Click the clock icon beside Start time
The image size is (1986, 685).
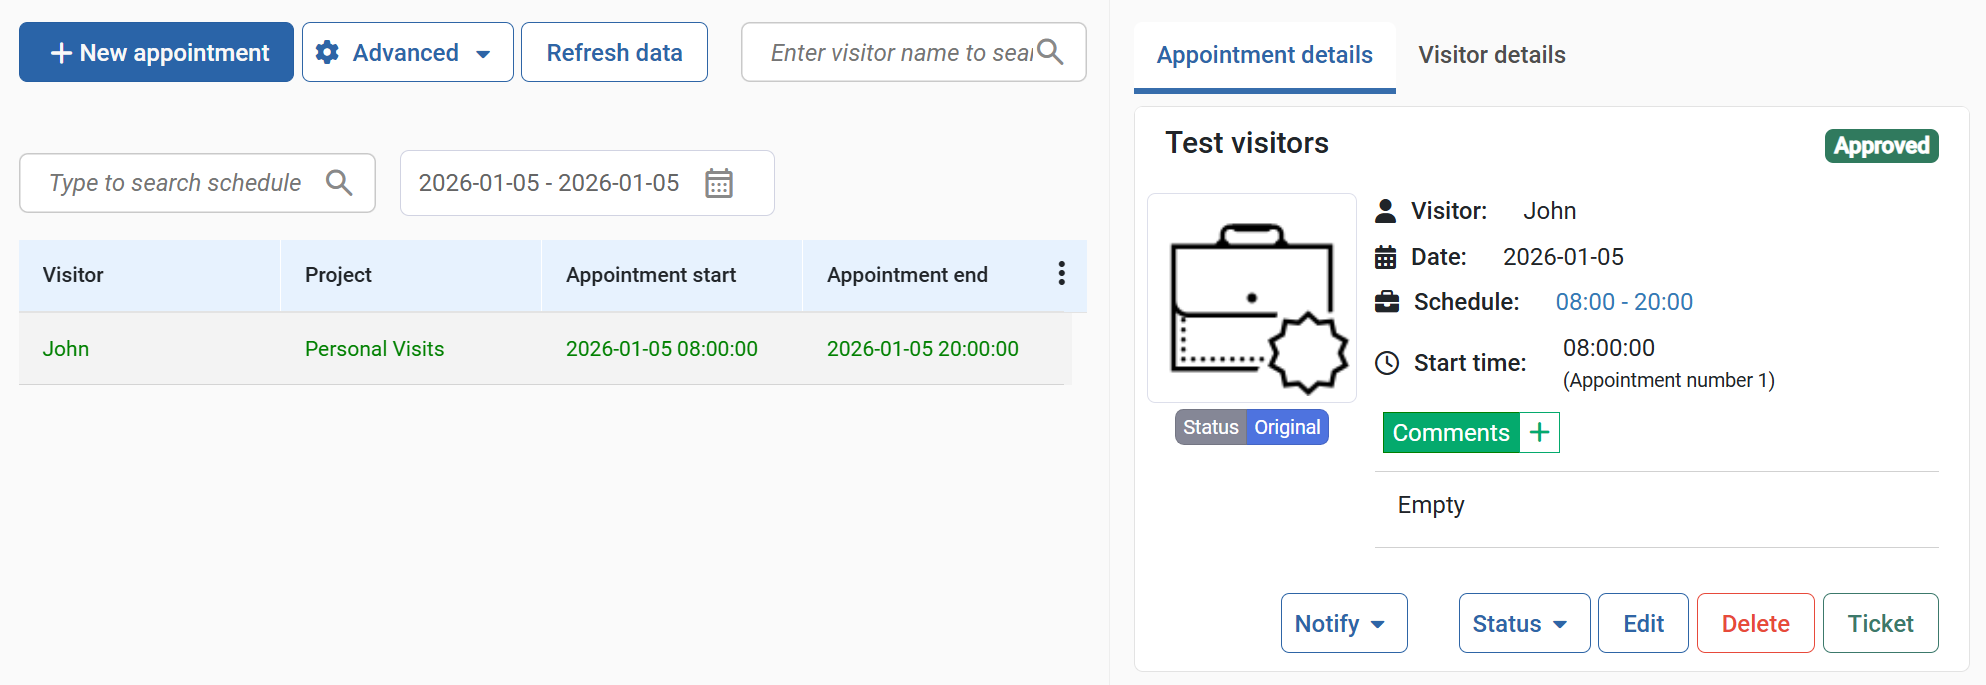pyautogui.click(x=1386, y=363)
